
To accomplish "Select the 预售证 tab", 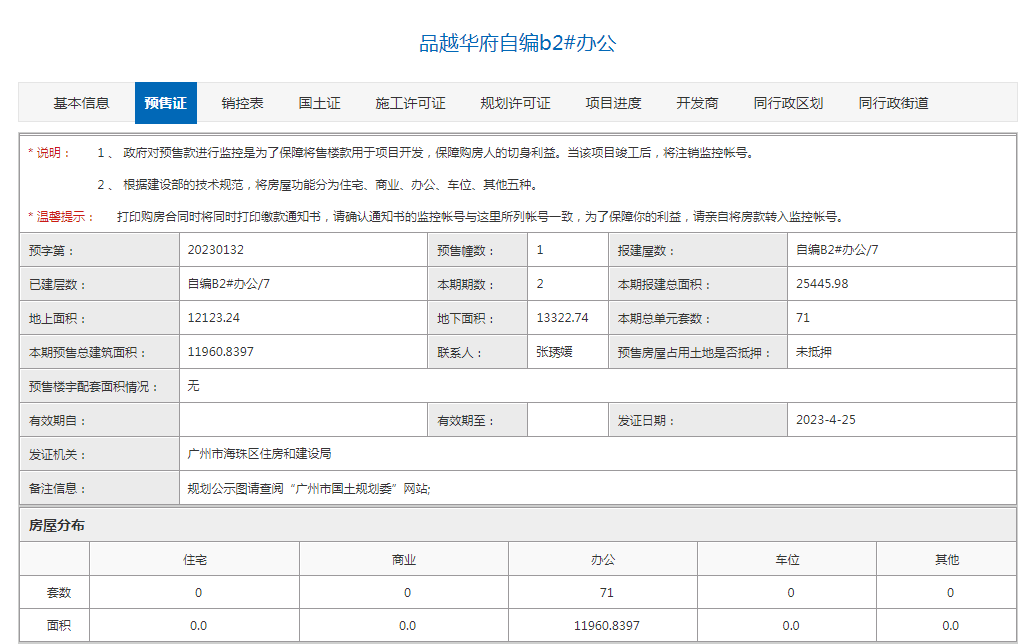I will coord(166,102).
